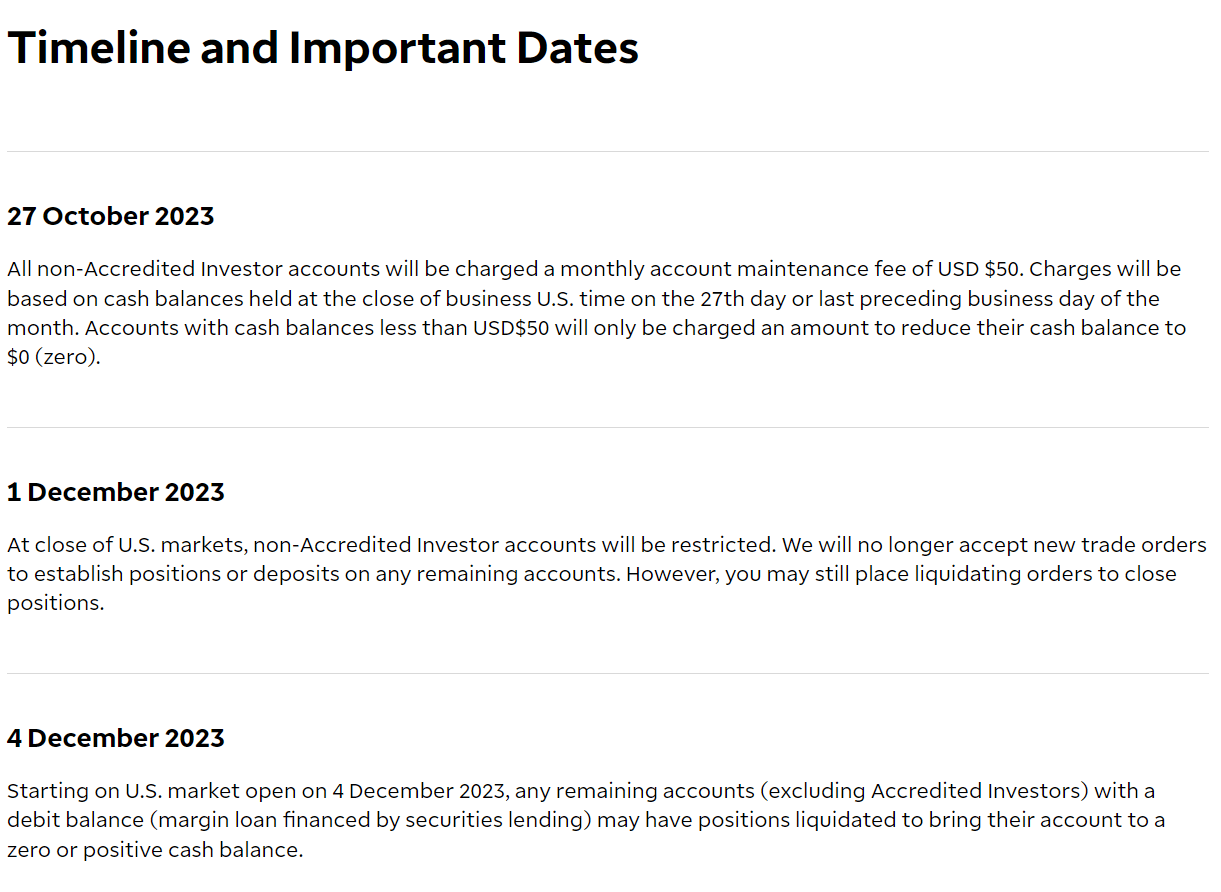
Task: Select the 1 December 2023 date heading
Action: [x=116, y=492]
